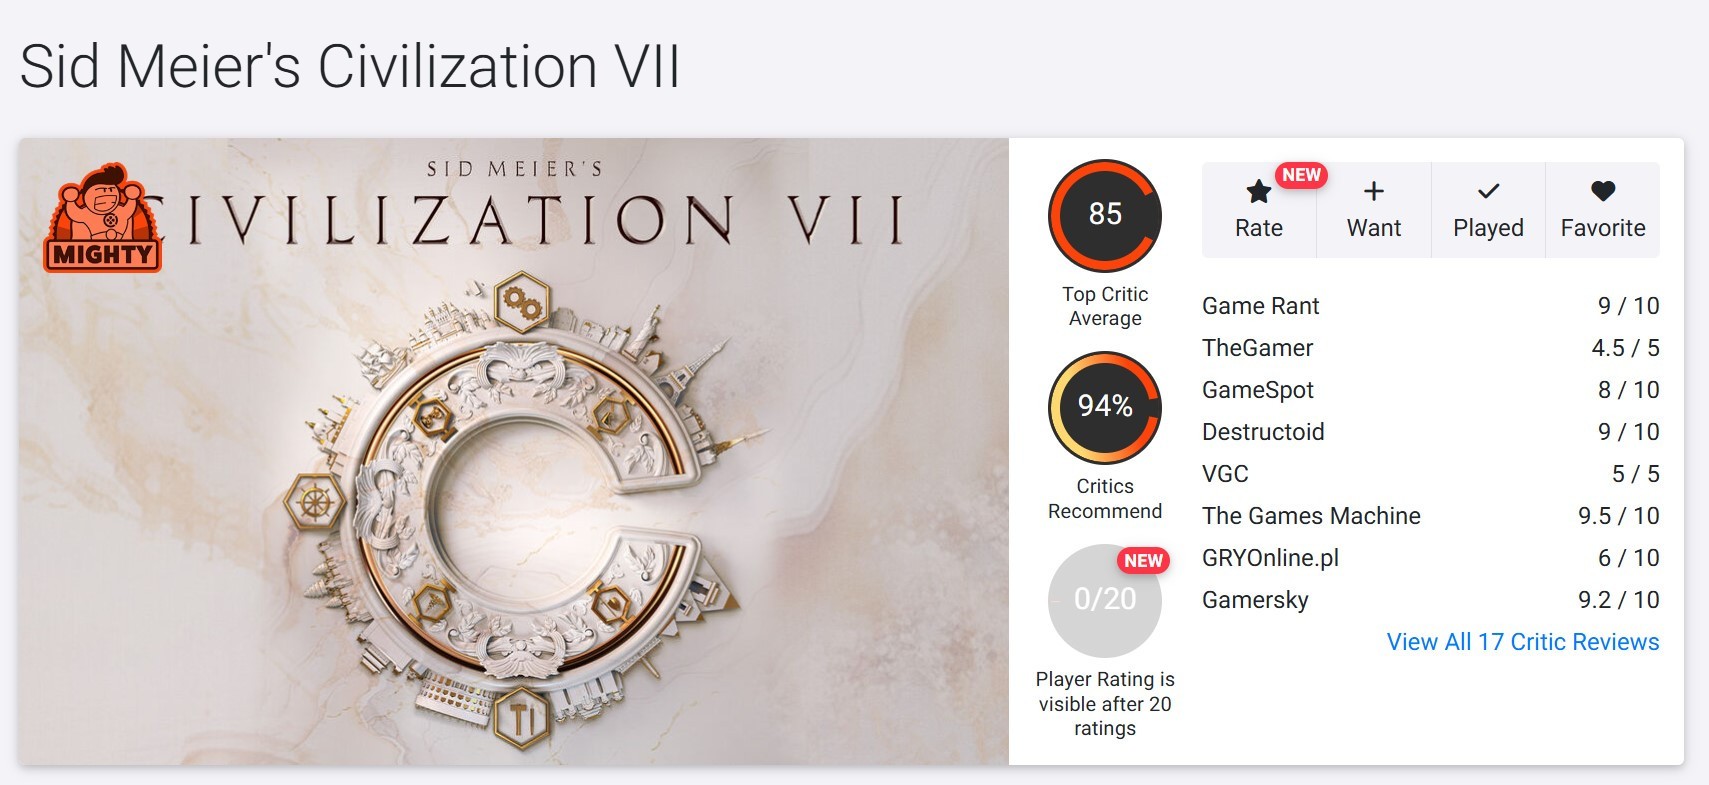This screenshot has width=1709, height=785.
Task: Open the VGC review
Action: [1430, 474]
